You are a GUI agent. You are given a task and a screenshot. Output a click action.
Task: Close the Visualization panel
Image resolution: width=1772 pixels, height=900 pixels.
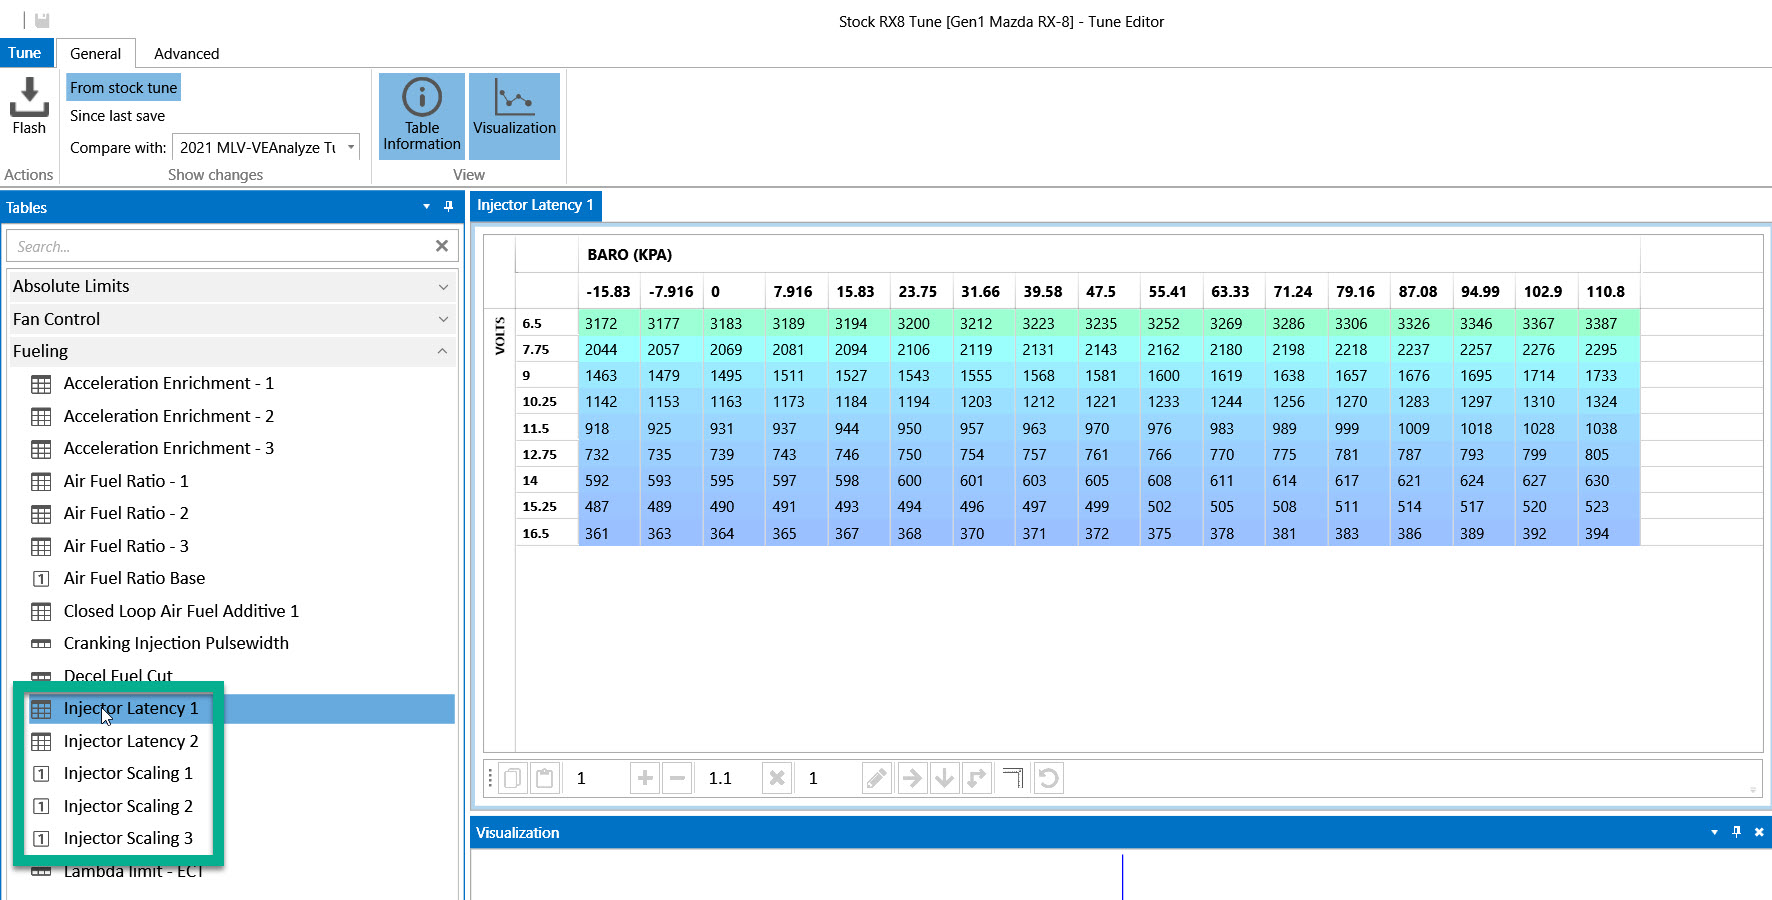coord(1759,832)
